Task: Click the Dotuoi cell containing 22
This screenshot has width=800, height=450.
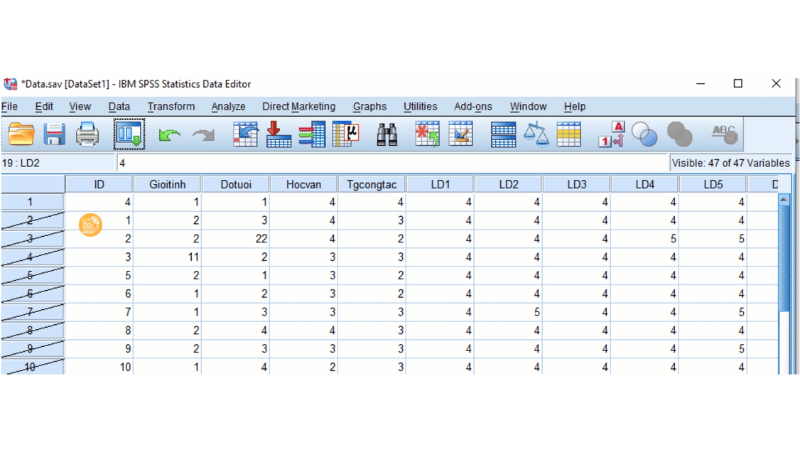Action: [236, 237]
